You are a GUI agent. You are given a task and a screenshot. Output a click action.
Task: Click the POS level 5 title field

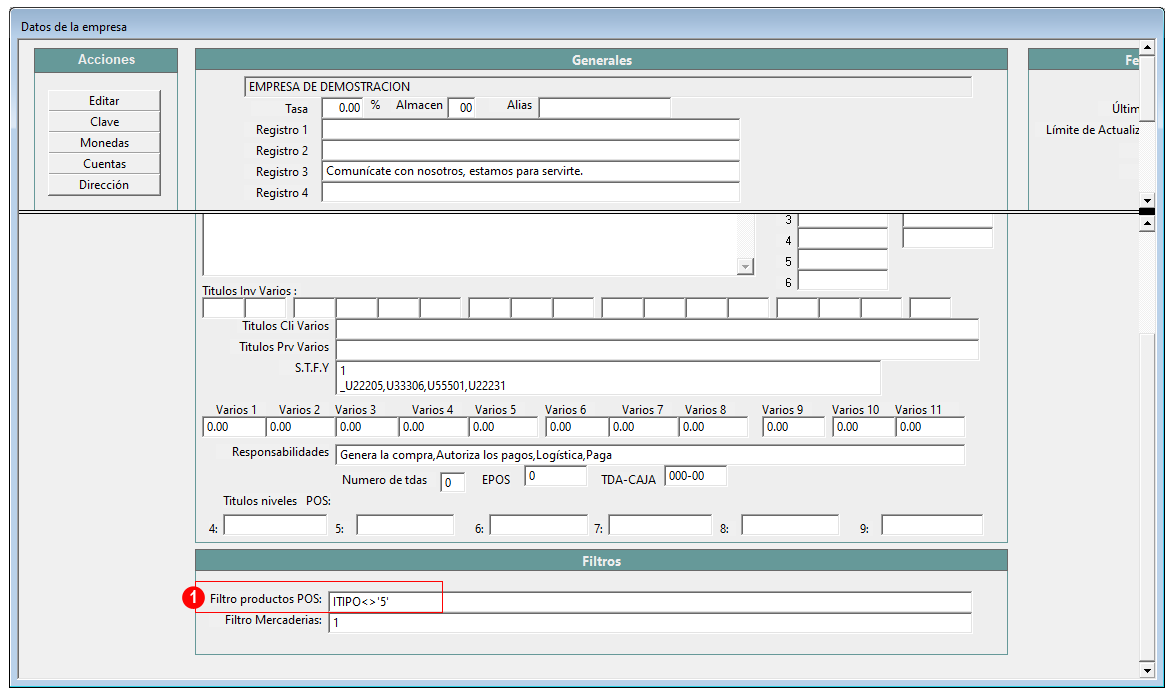405,525
